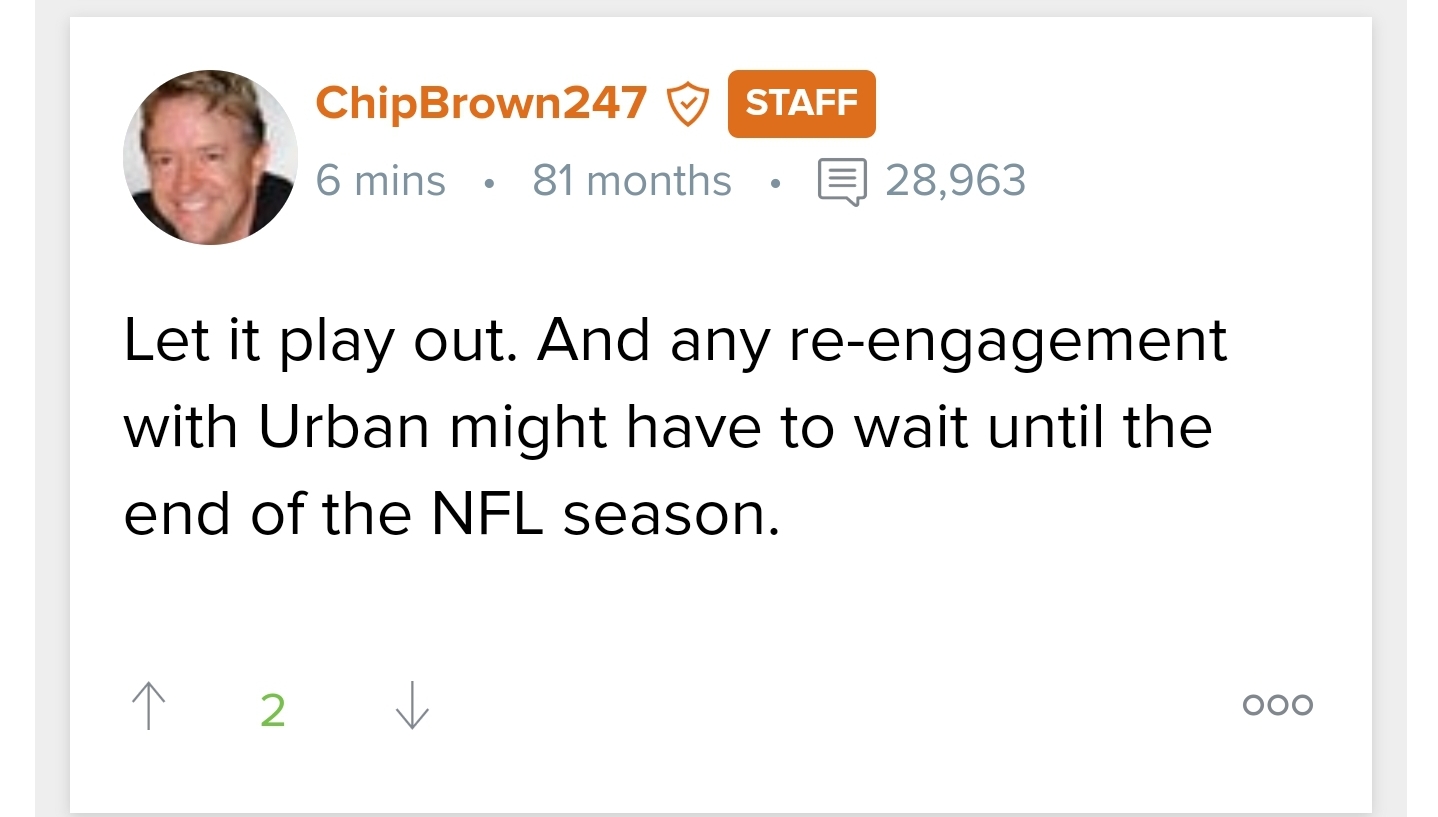The width and height of the screenshot is (1438, 817).
Task: Click the dot separator after "6 mins"
Action: click(488, 184)
